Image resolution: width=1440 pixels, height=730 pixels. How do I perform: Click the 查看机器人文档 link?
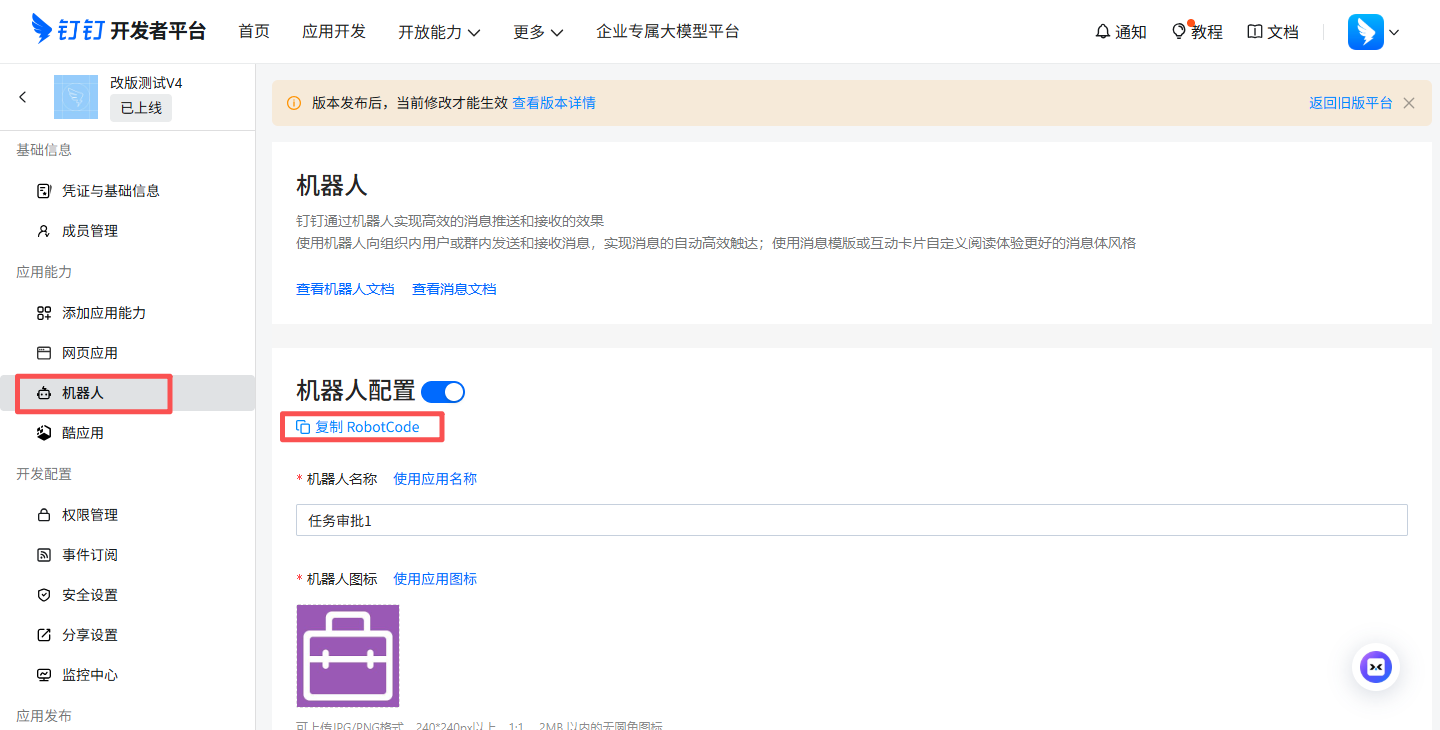345,289
